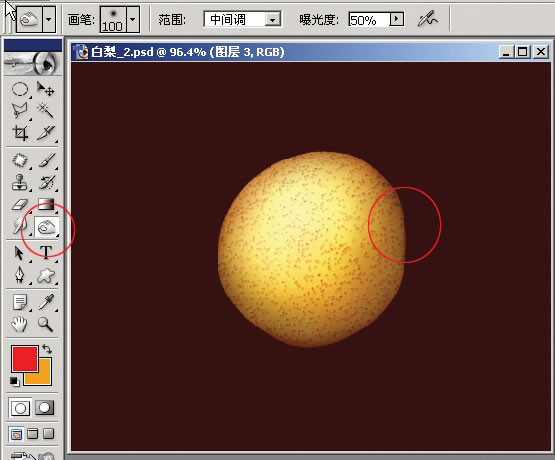The image size is (555, 460).
Task: Click the red foreground color swatch
Action: point(25,359)
